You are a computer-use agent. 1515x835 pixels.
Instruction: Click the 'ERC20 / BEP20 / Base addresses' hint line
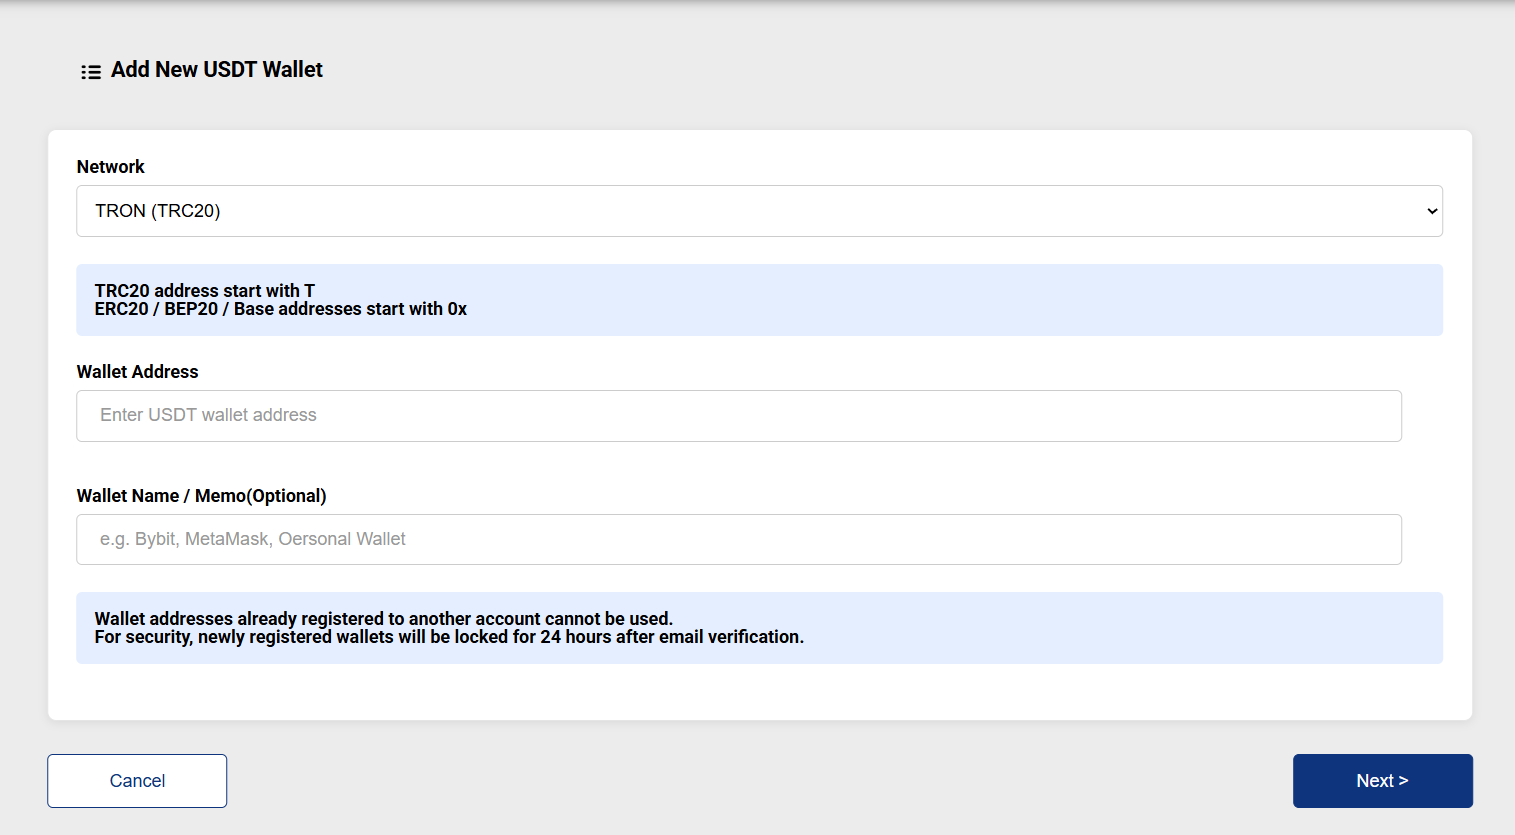pyautogui.click(x=281, y=309)
